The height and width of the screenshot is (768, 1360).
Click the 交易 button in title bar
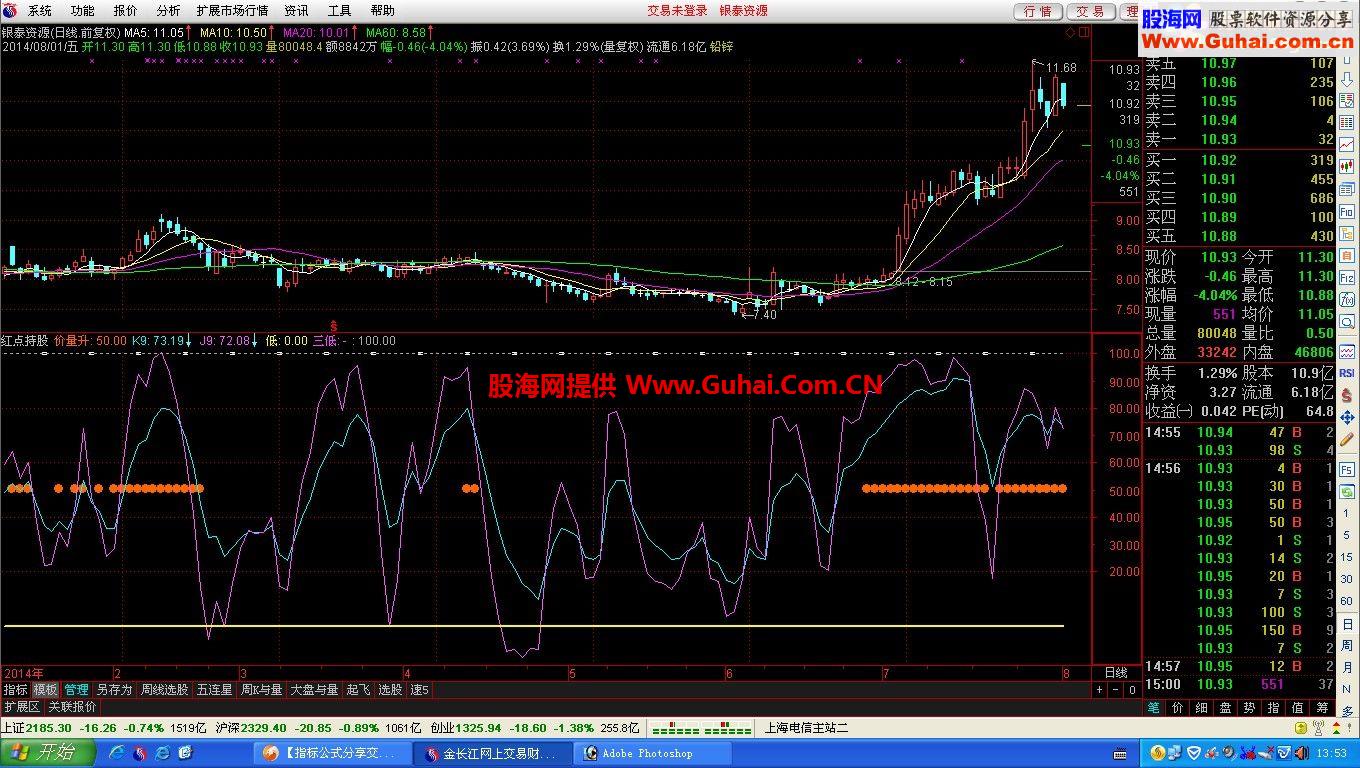click(x=1090, y=11)
